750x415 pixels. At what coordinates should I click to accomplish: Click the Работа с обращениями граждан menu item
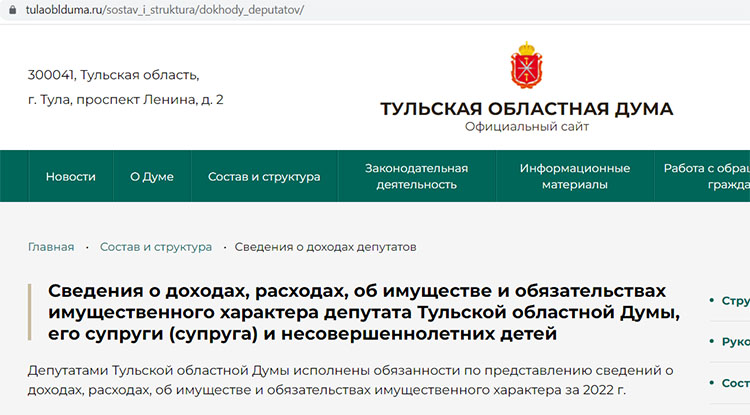pos(706,177)
